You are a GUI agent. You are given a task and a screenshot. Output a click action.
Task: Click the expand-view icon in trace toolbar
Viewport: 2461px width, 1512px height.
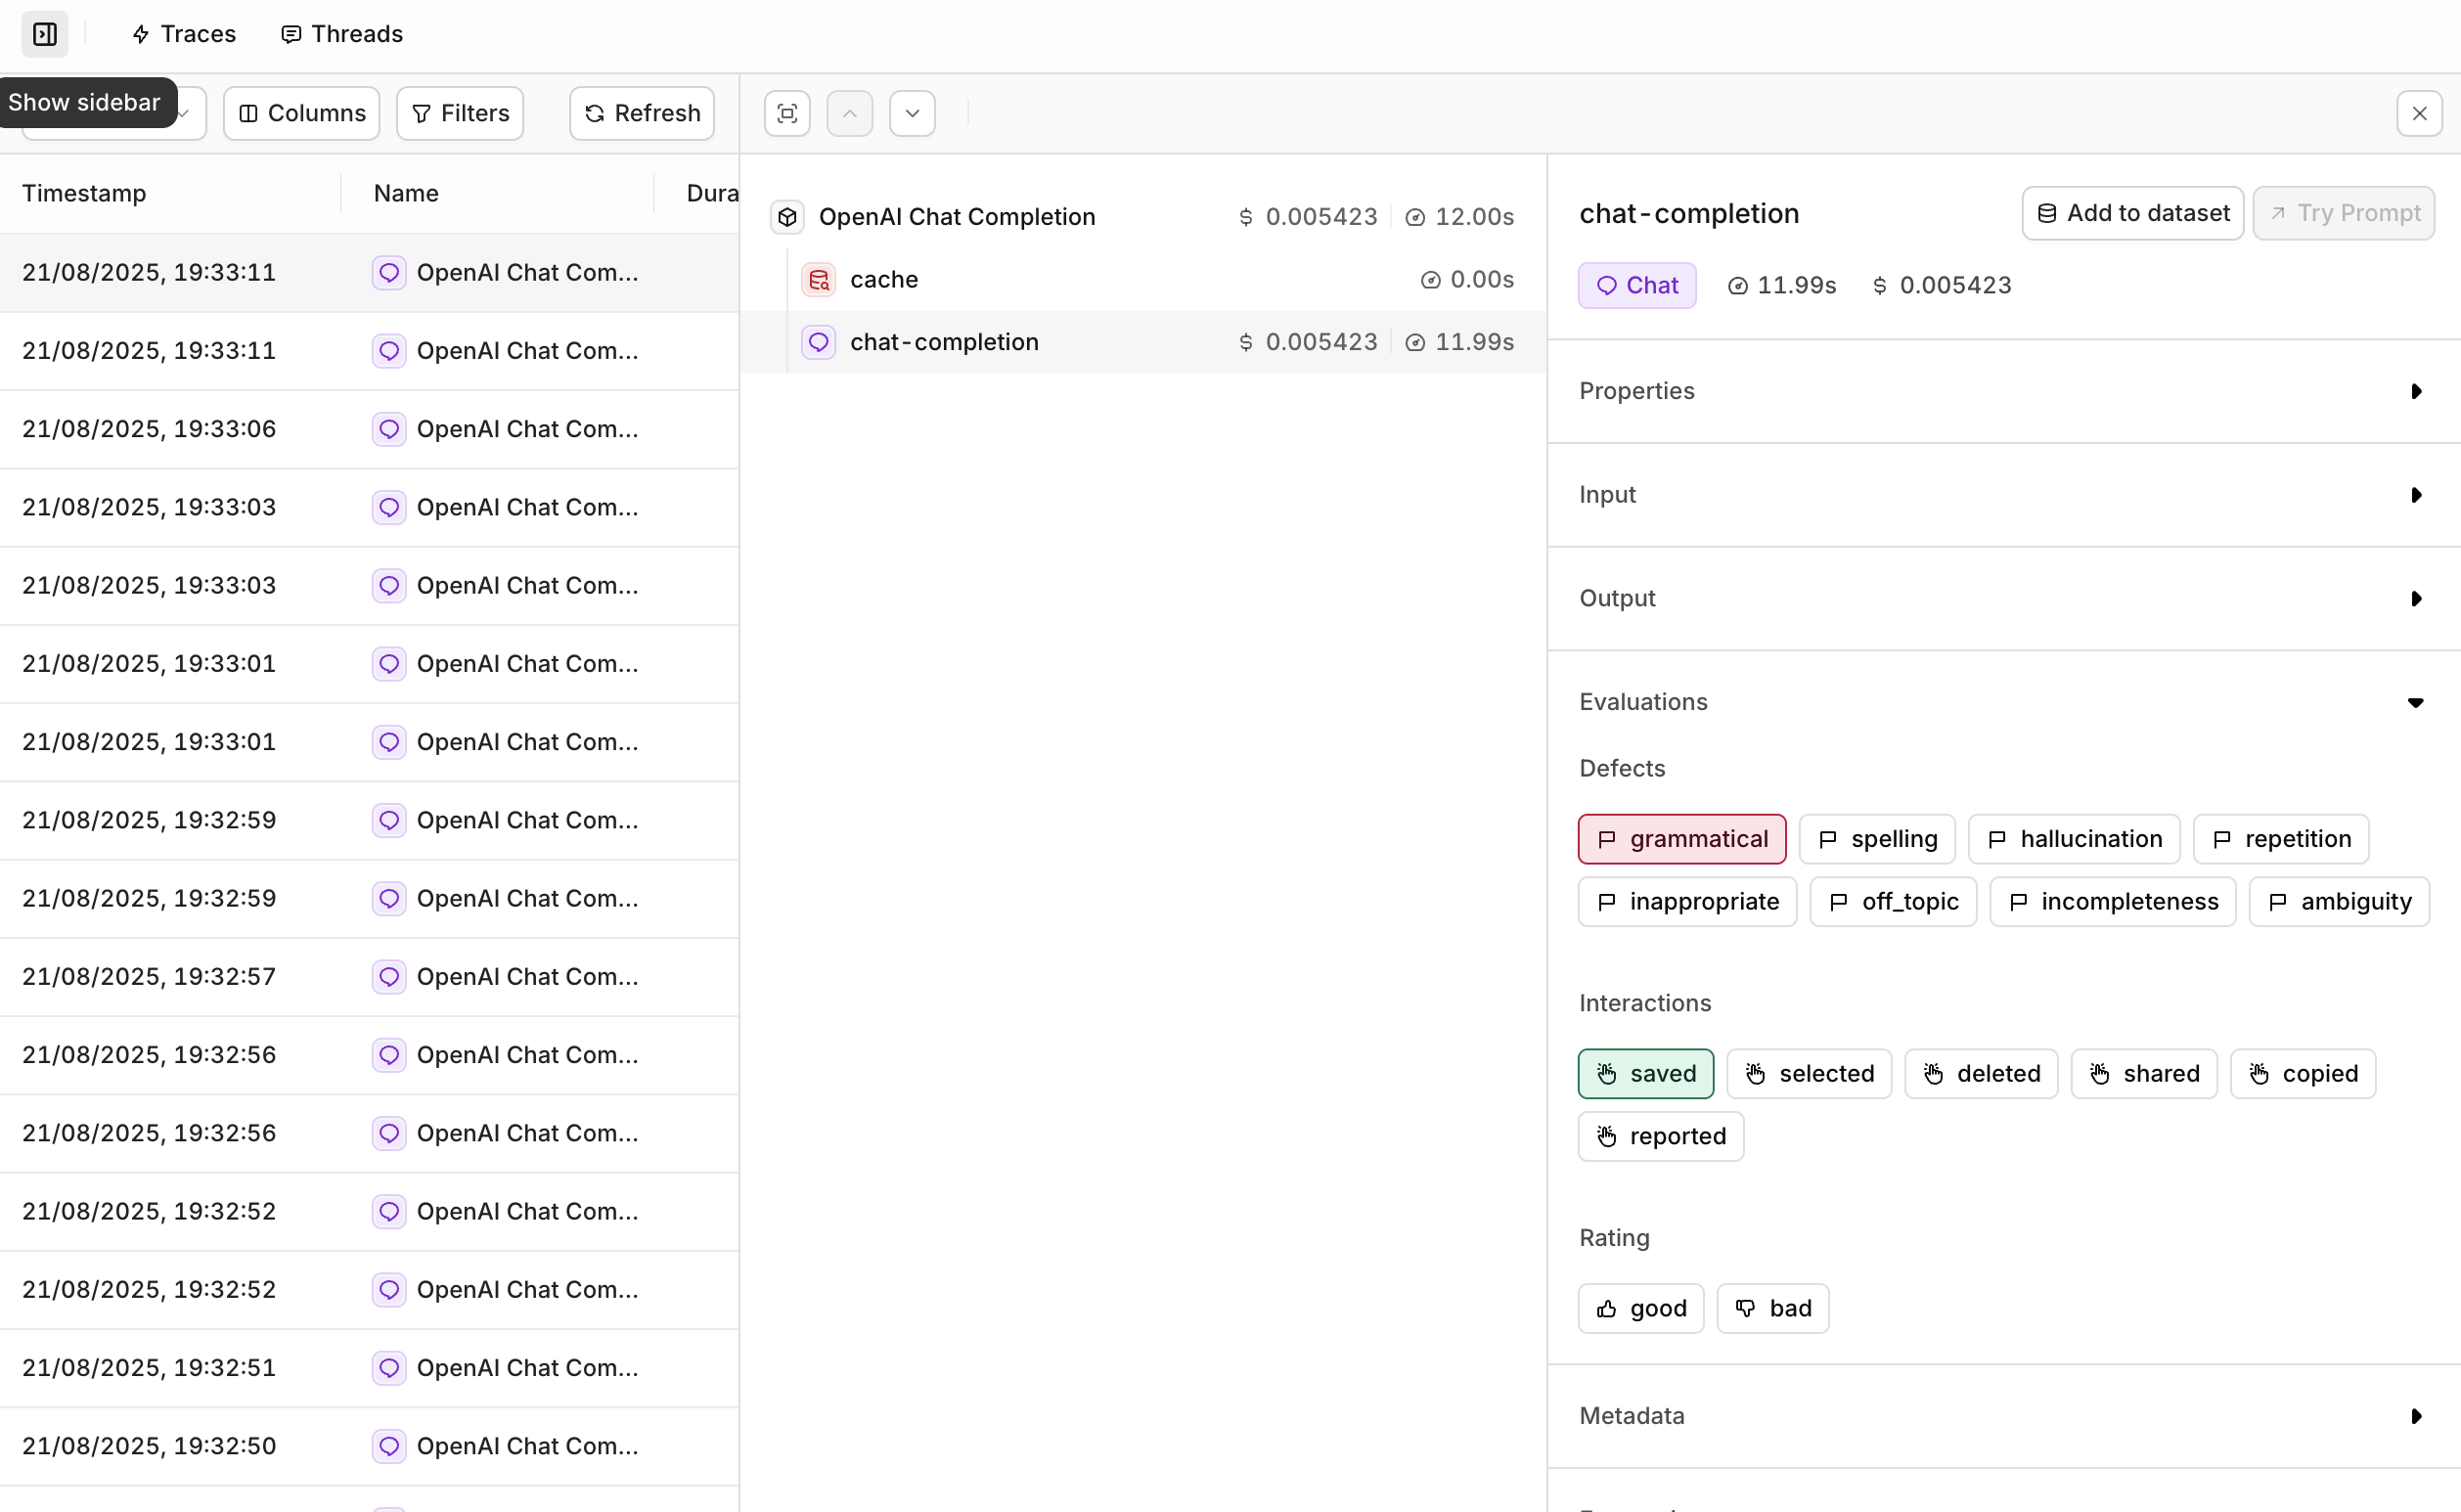tap(787, 113)
